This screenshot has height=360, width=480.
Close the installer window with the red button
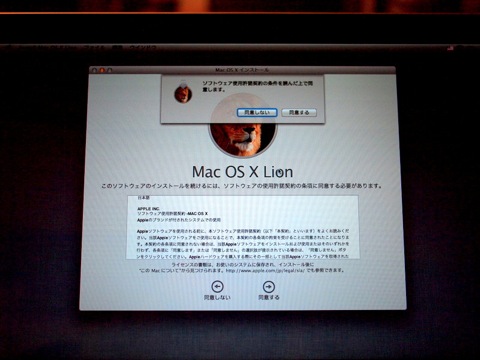94,70
